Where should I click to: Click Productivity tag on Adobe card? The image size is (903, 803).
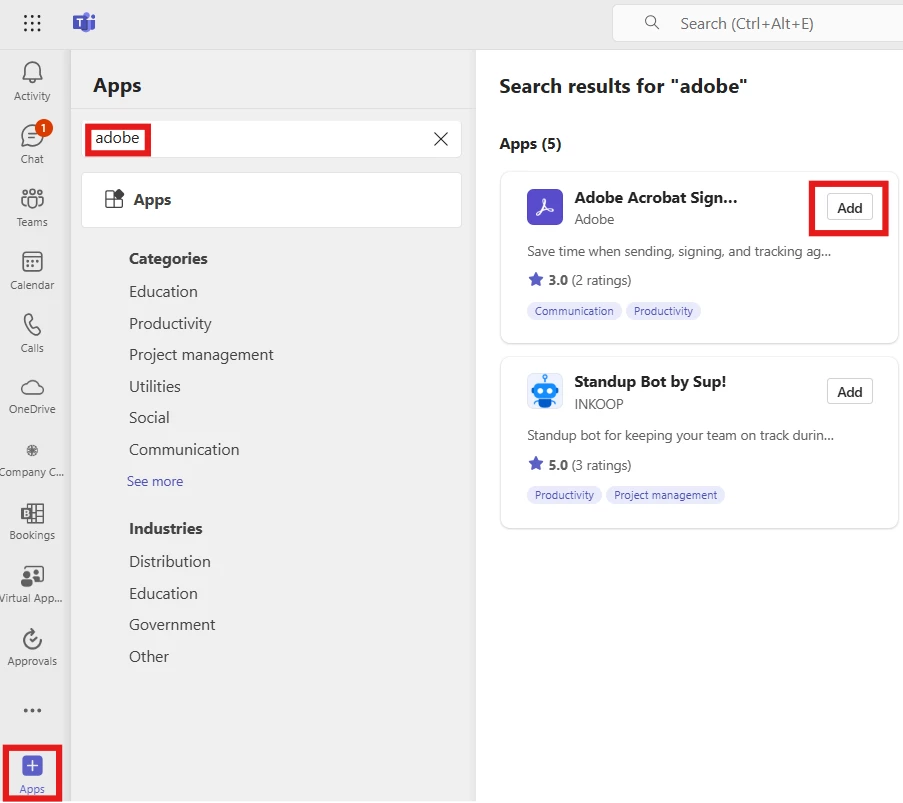663,311
